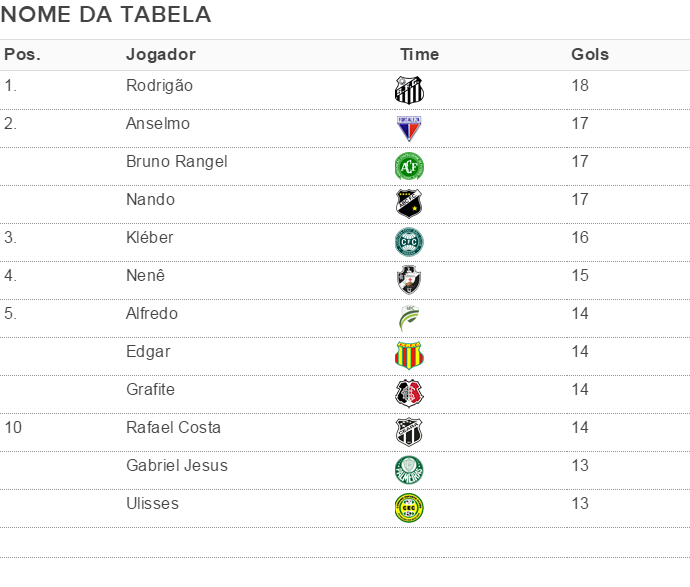Click the striped crest in Edgar's row
This screenshot has height=587, width=690.
tap(409, 356)
